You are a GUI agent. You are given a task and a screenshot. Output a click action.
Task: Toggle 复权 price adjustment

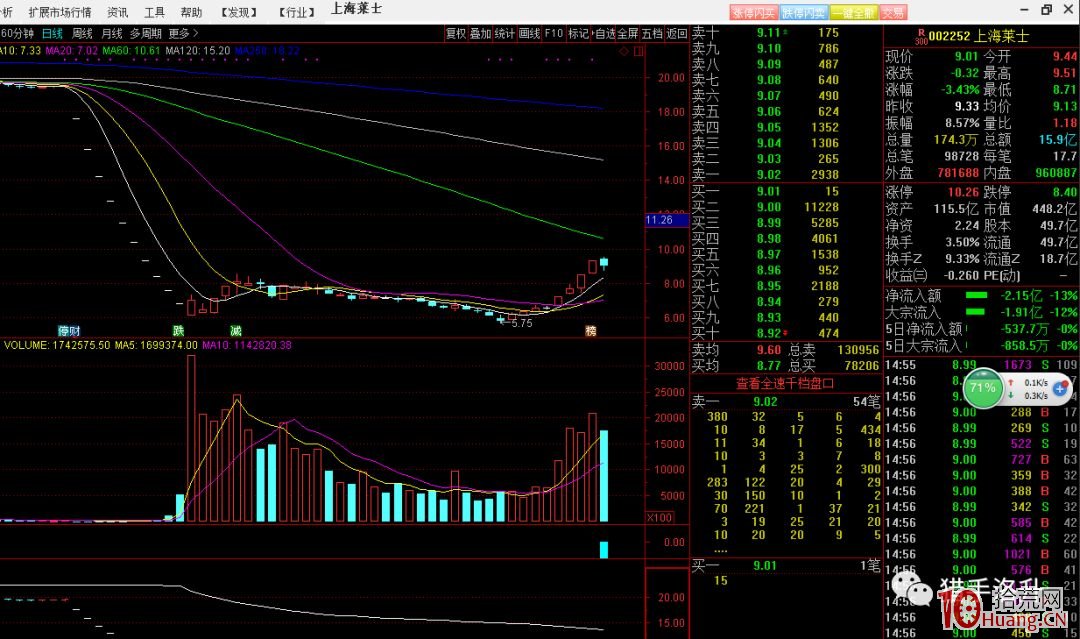pos(455,33)
